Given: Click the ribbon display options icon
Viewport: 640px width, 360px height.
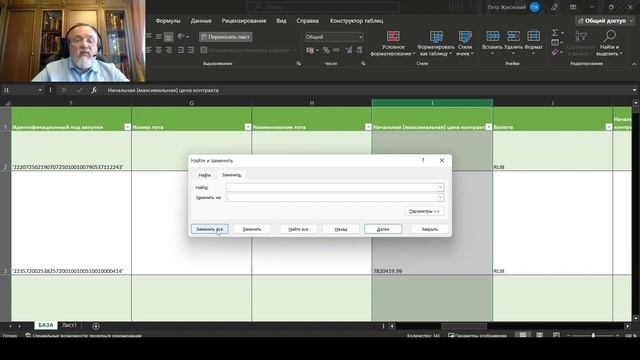Looking at the screenshot, I should (573, 7).
